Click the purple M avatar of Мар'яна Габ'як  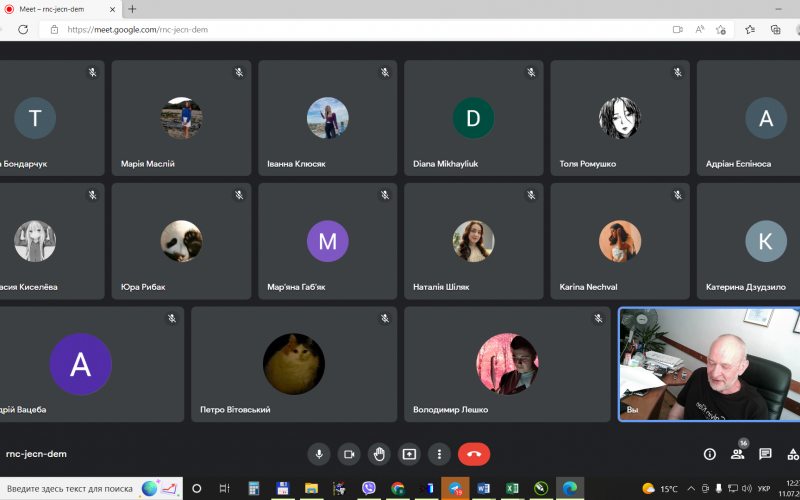coord(328,241)
